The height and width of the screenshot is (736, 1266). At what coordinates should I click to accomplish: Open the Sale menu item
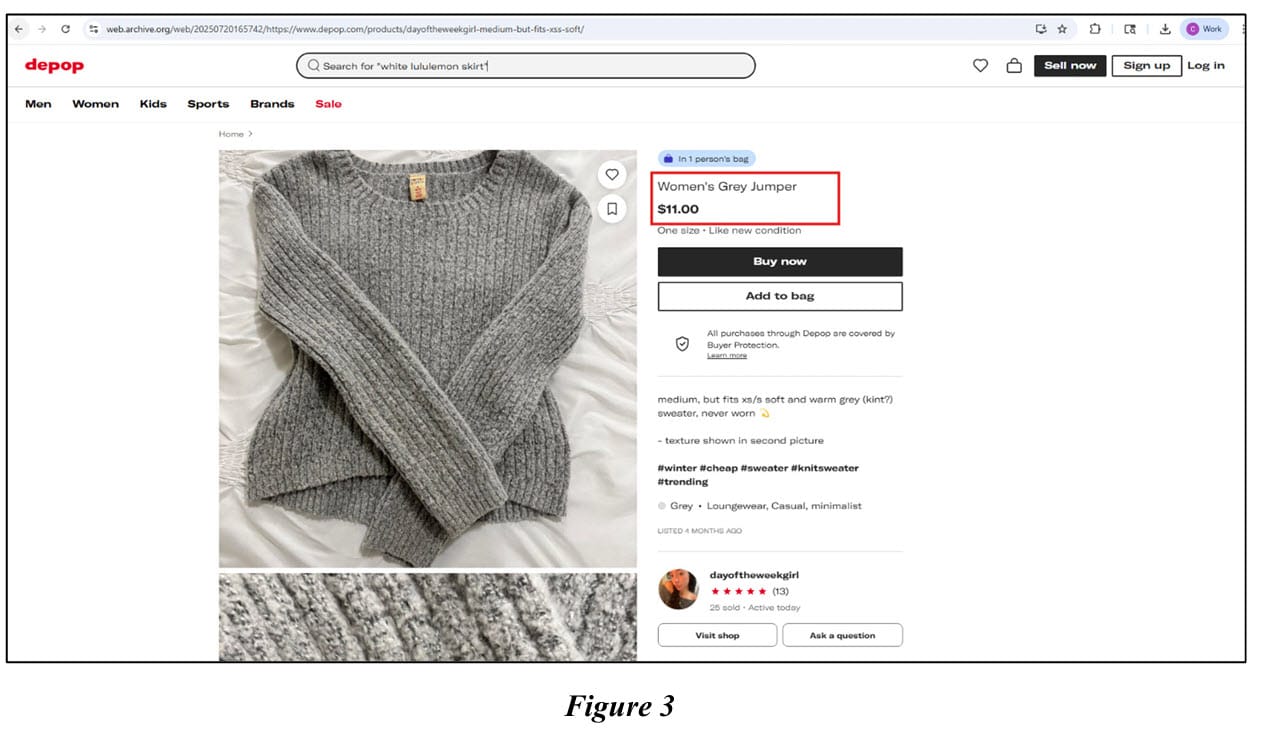328,104
